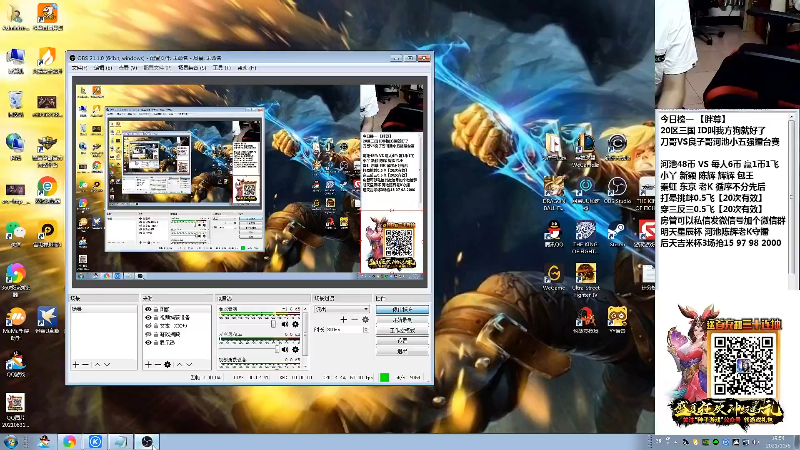Select the only scene in the Scenes list

pos(104,309)
